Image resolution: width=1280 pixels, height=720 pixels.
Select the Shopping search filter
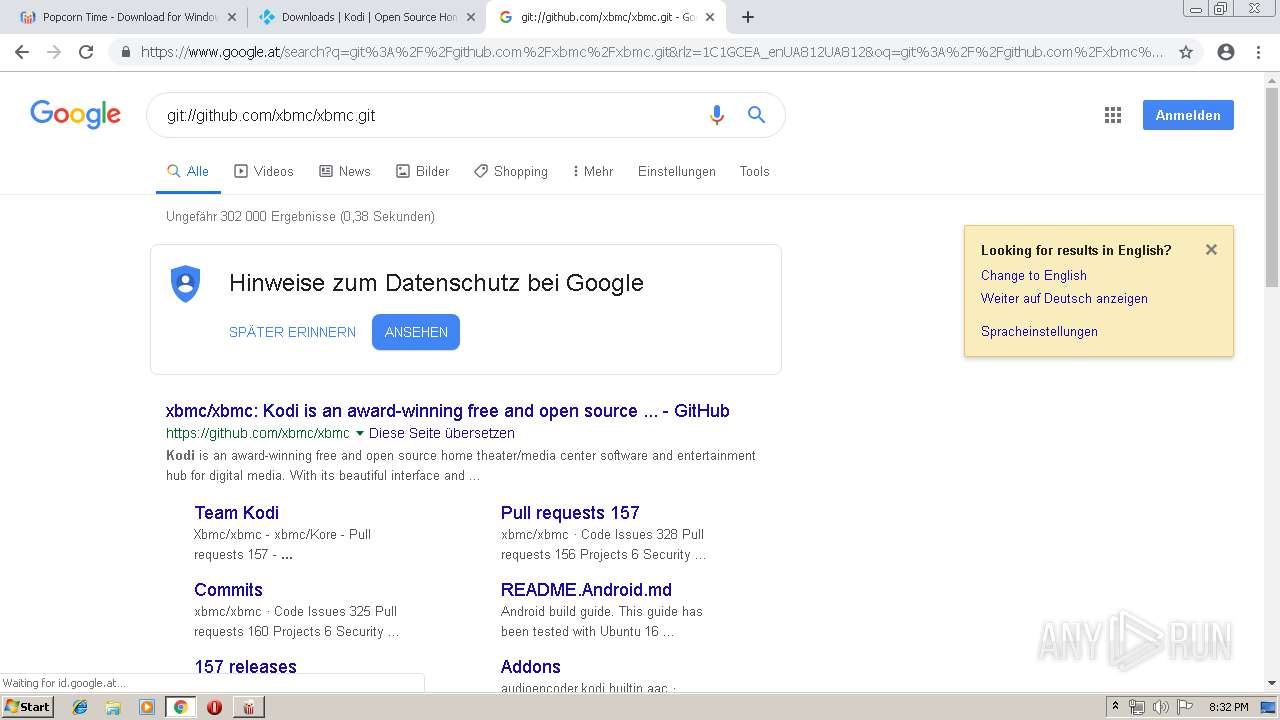(511, 171)
